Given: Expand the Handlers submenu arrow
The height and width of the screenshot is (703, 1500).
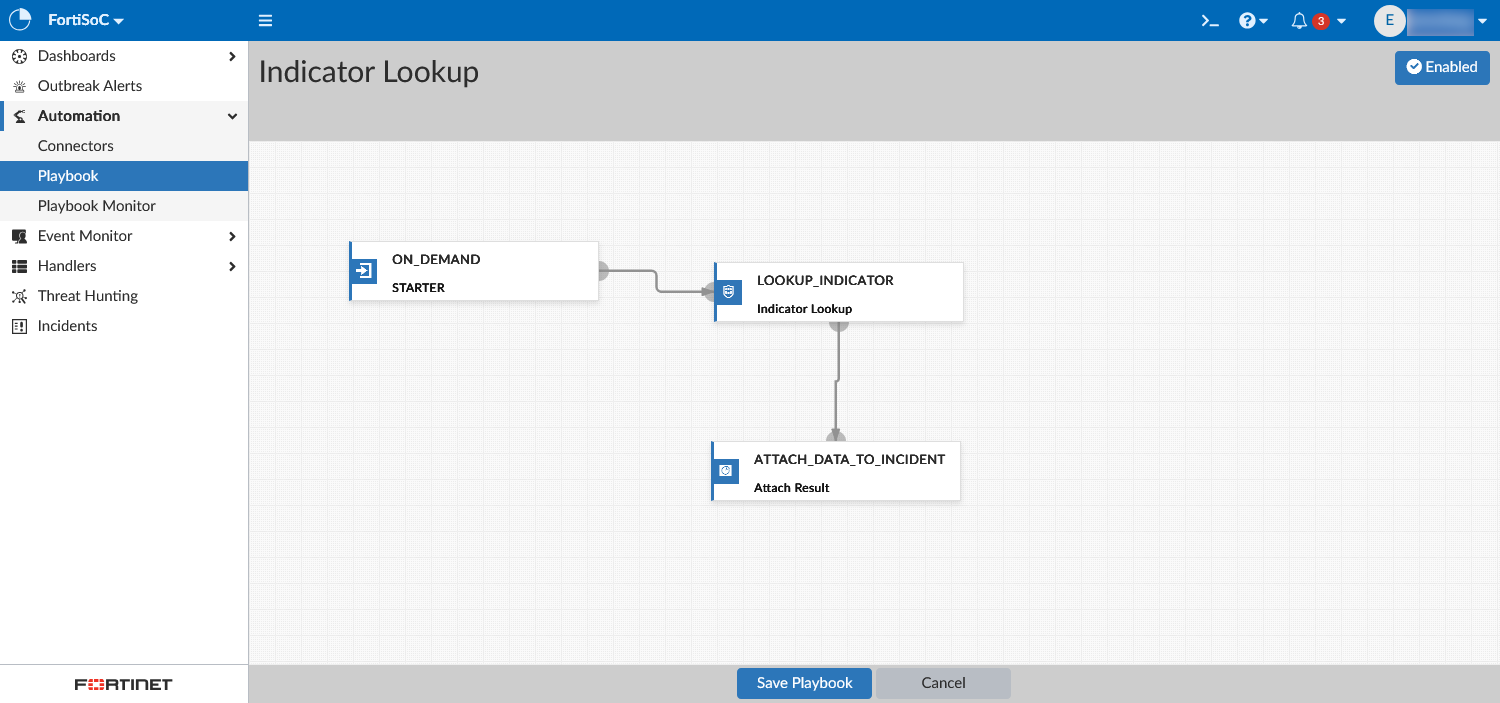Looking at the screenshot, I should click(x=232, y=266).
